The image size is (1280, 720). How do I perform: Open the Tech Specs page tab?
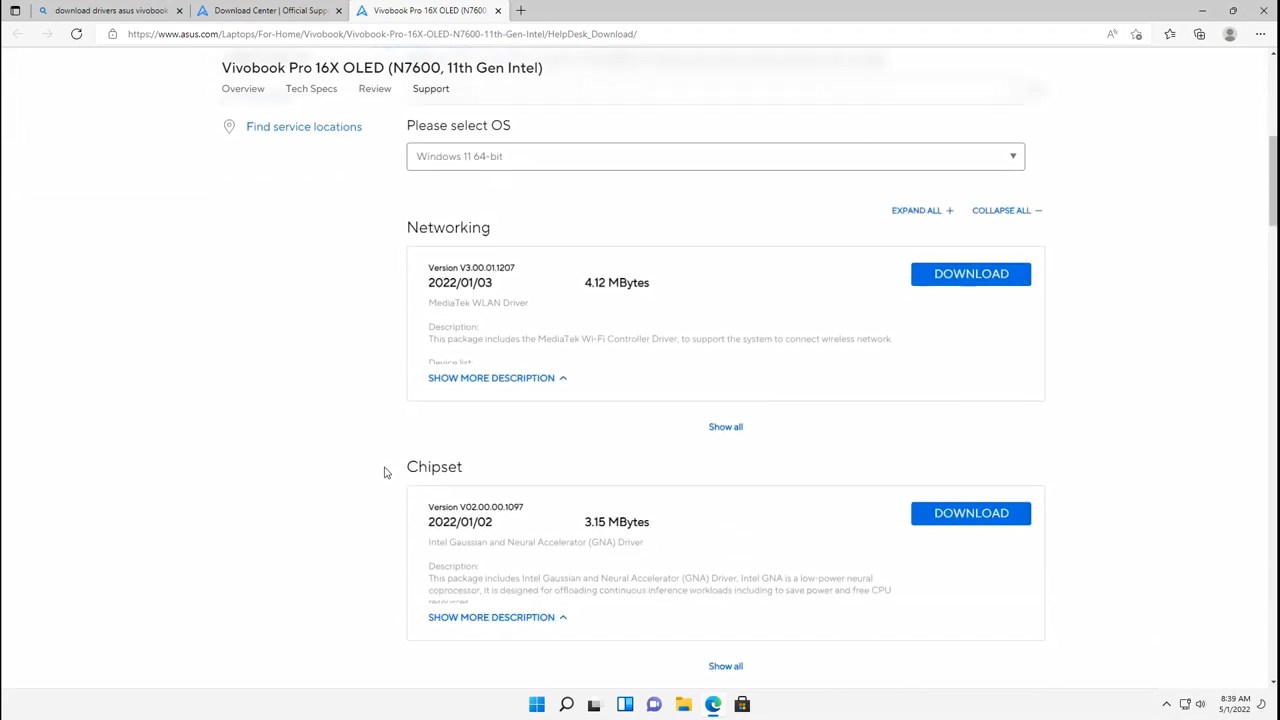311,89
